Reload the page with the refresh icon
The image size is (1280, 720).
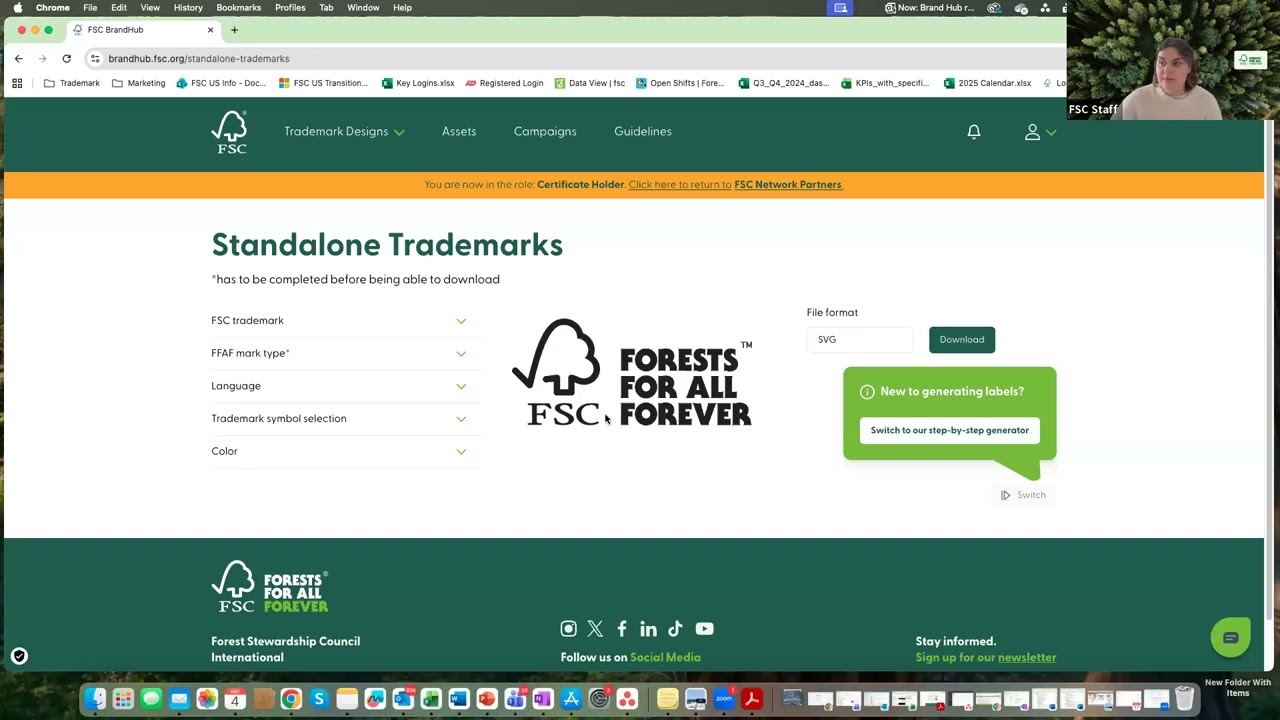[66, 58]
